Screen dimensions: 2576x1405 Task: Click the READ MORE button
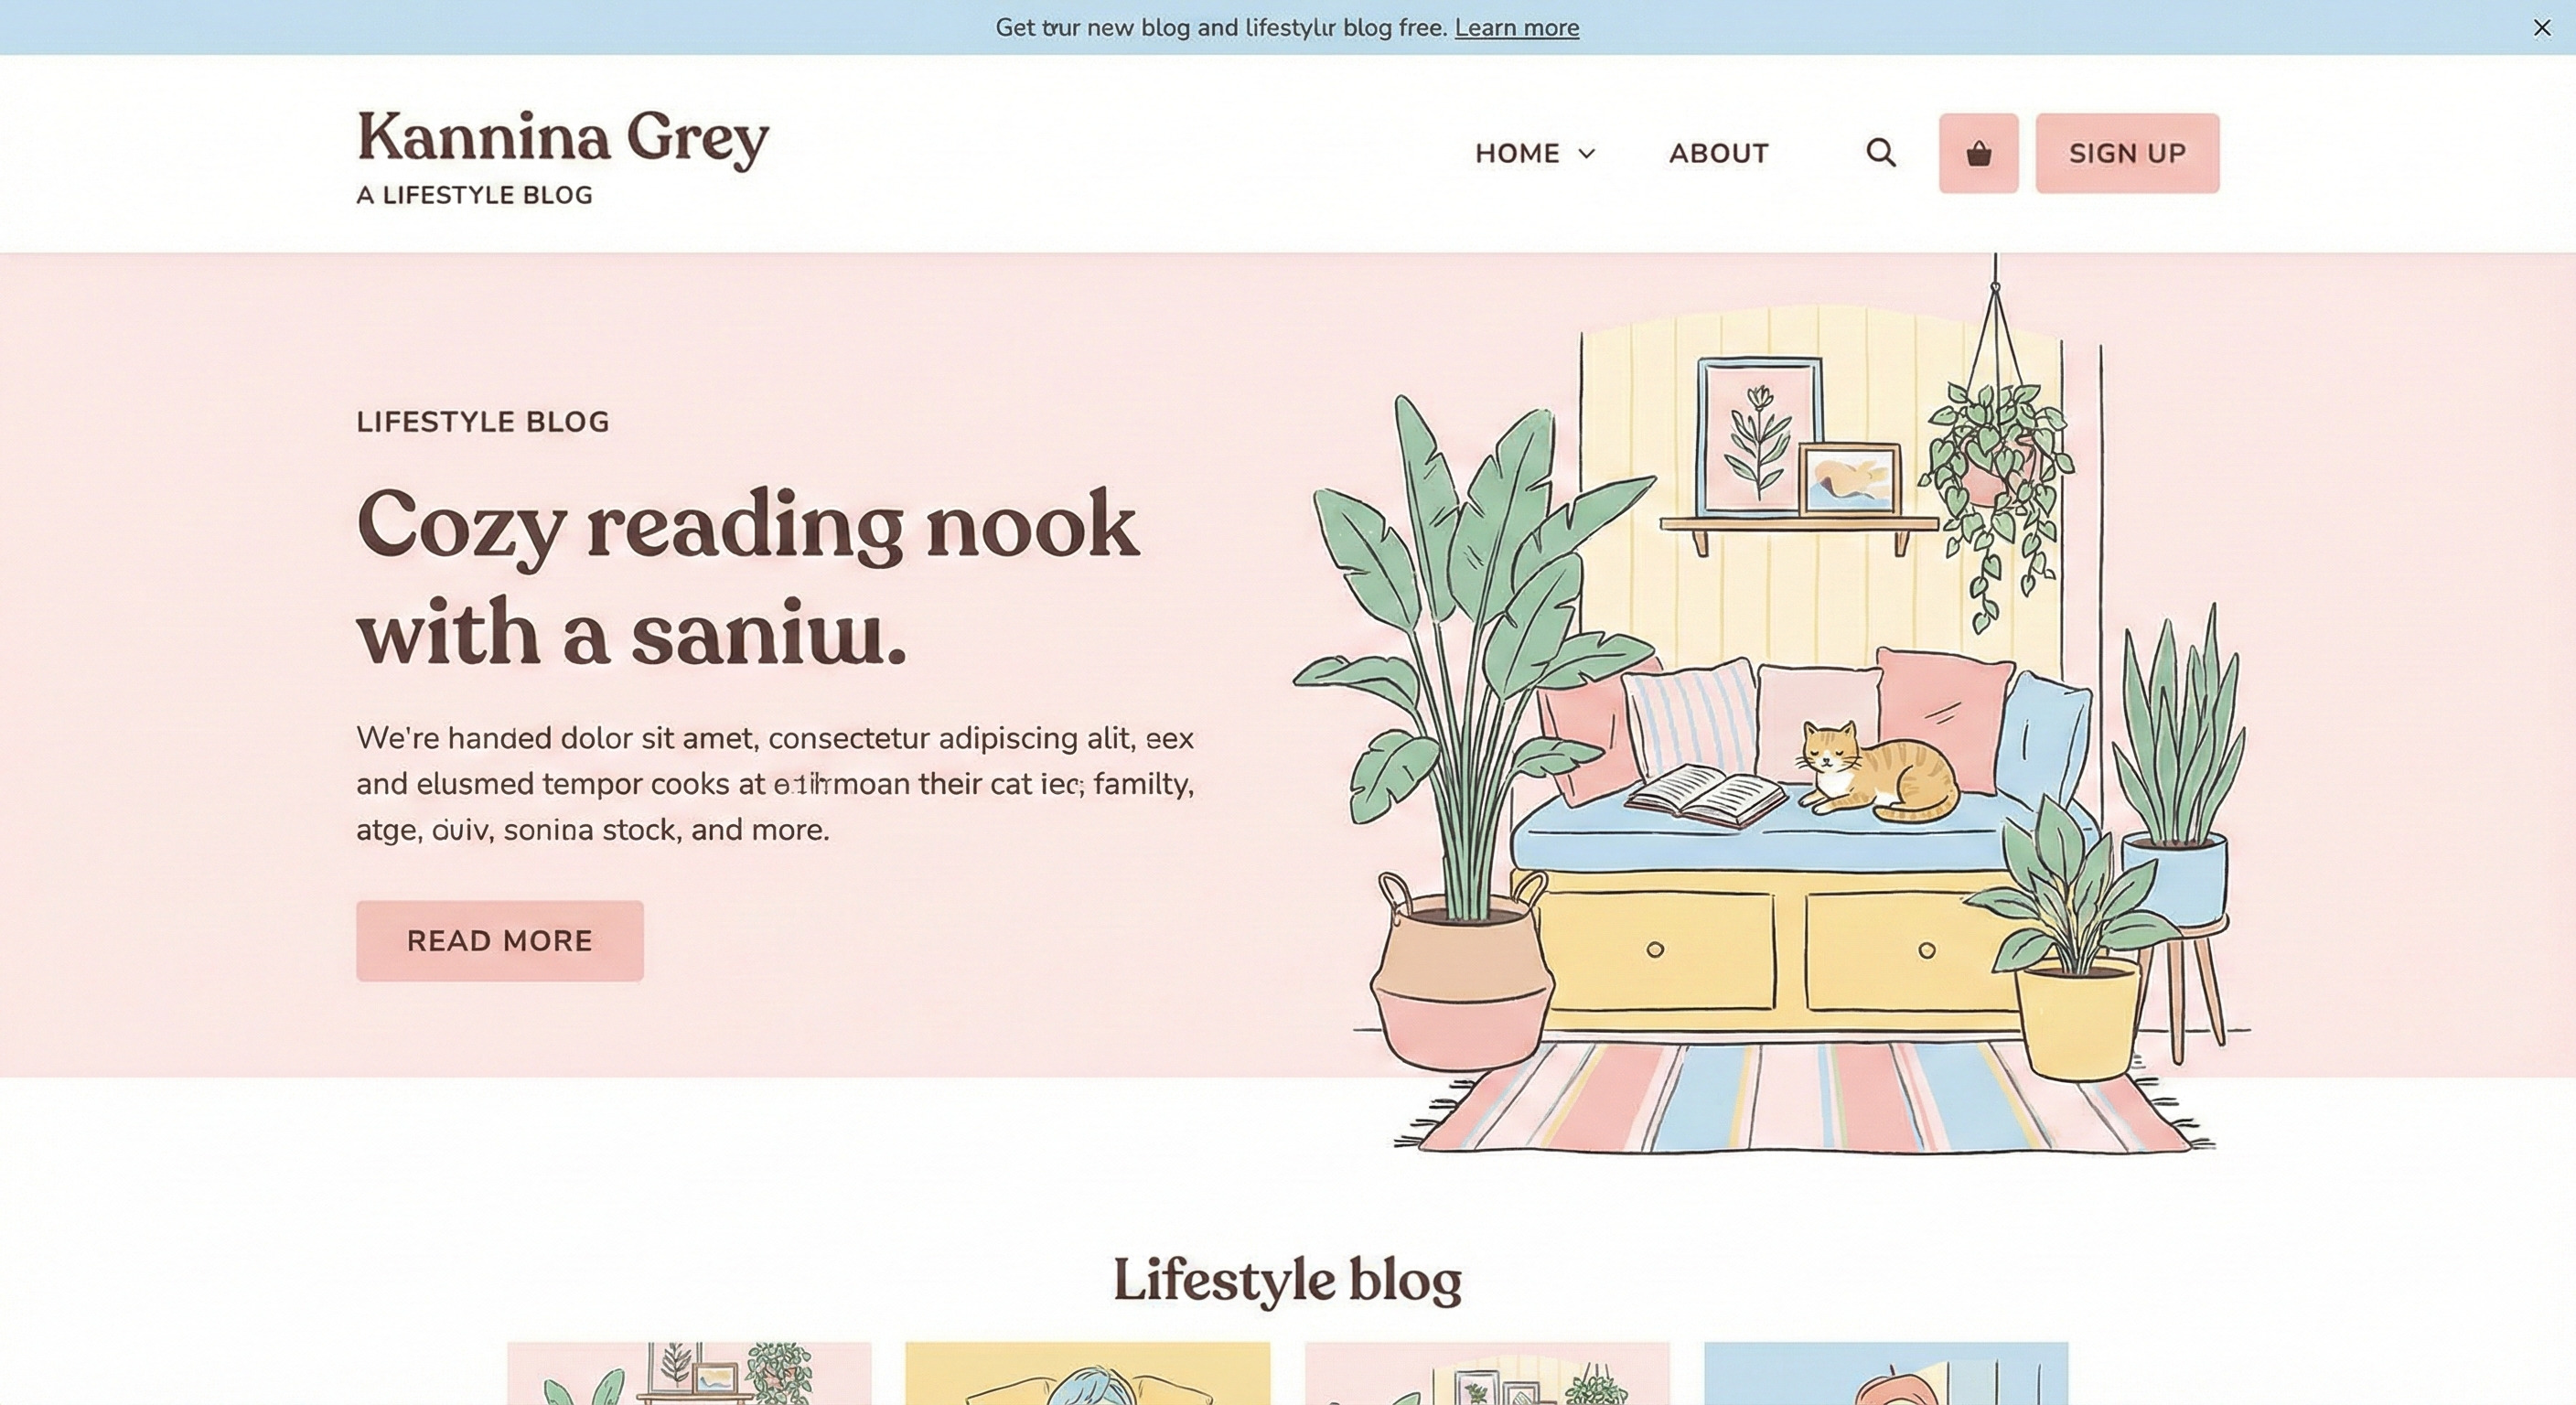click(x=500, y=941)
